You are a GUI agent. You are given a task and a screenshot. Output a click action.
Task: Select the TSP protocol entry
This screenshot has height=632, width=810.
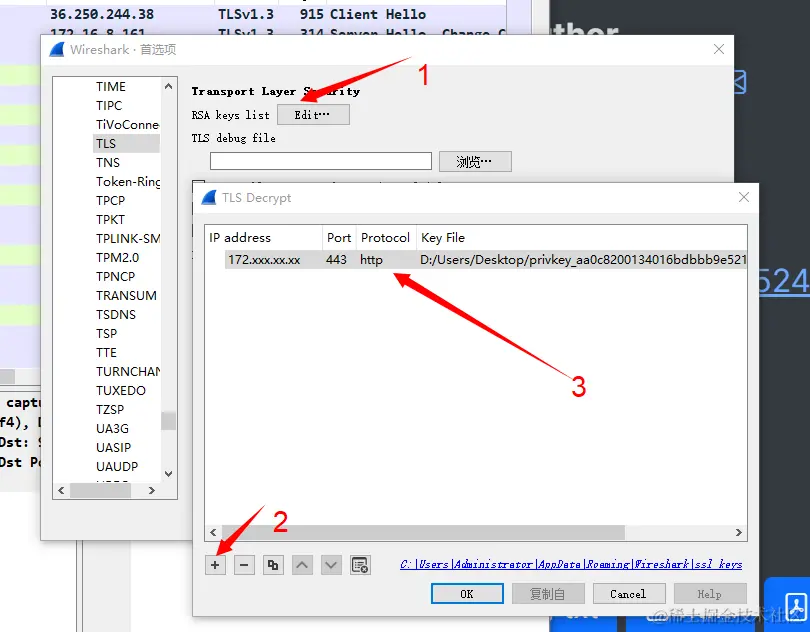click(106, 334)
